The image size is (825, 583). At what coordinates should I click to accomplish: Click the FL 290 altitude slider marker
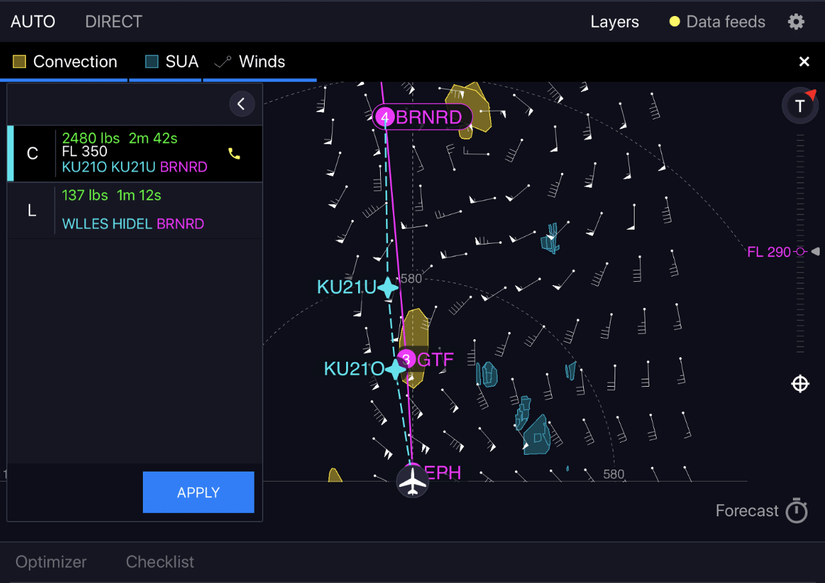[800, 252]
